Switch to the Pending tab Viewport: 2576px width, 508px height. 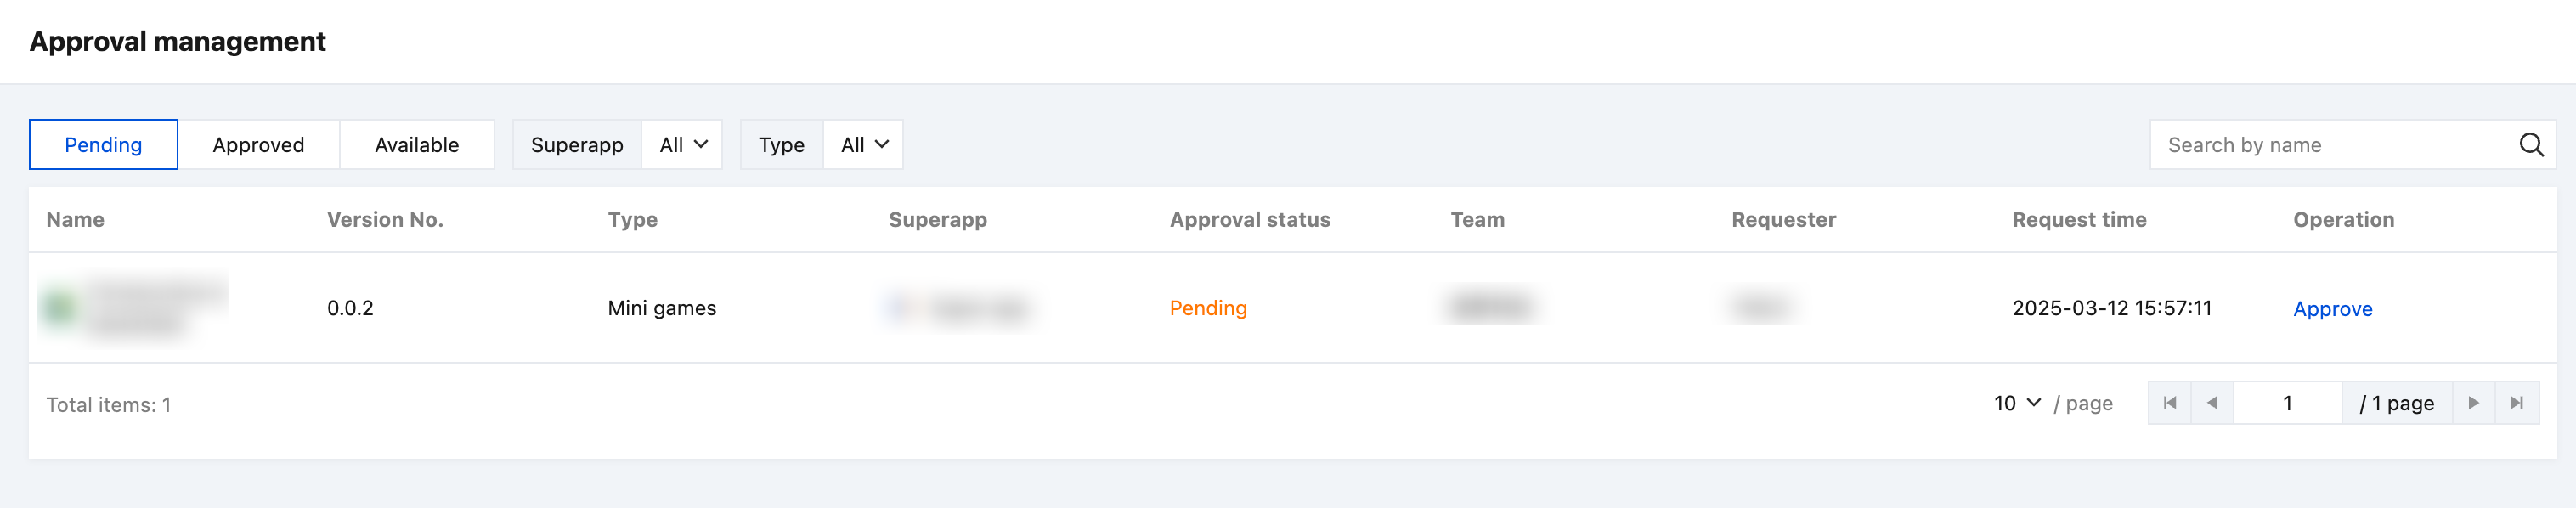(x=103, y=145)
